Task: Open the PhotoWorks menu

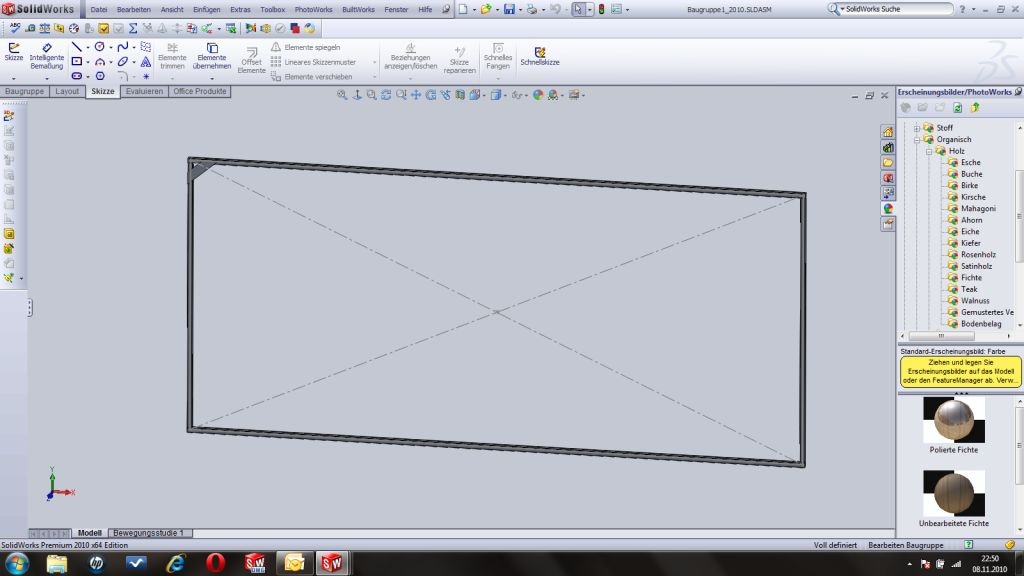Action: (x=312, y=9)
